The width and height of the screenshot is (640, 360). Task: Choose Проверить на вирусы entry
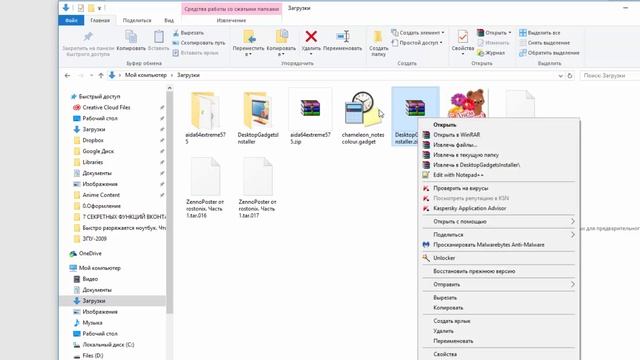498,188
